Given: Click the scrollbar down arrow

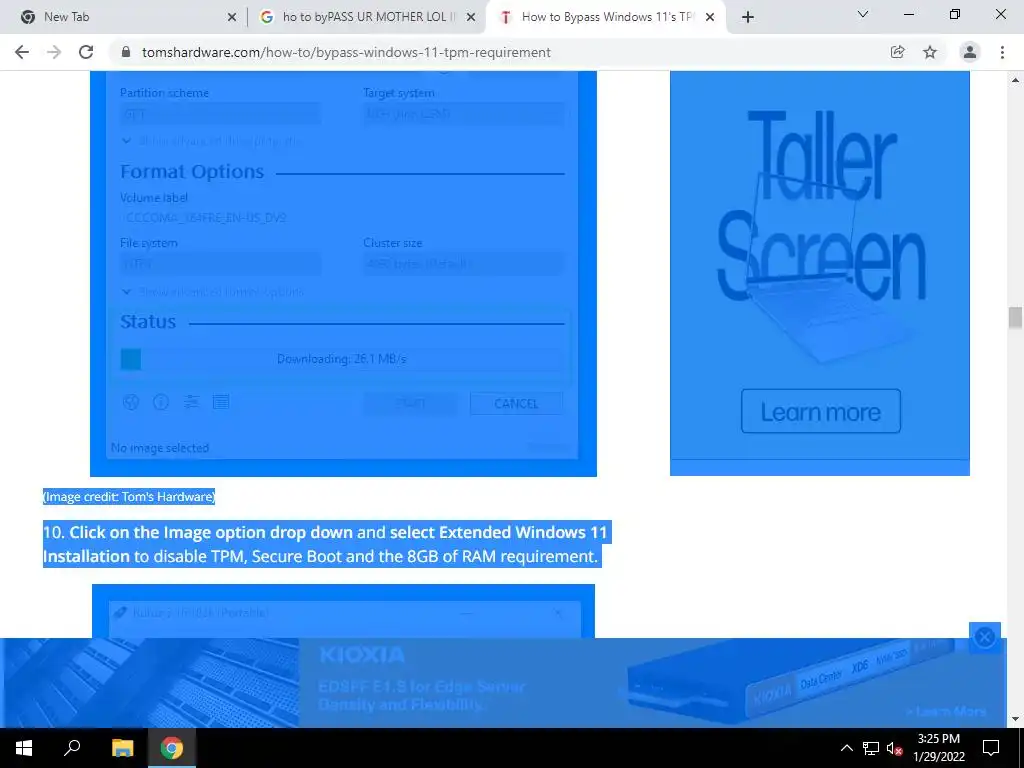Looking at the screenshot, I should 1015,719.
